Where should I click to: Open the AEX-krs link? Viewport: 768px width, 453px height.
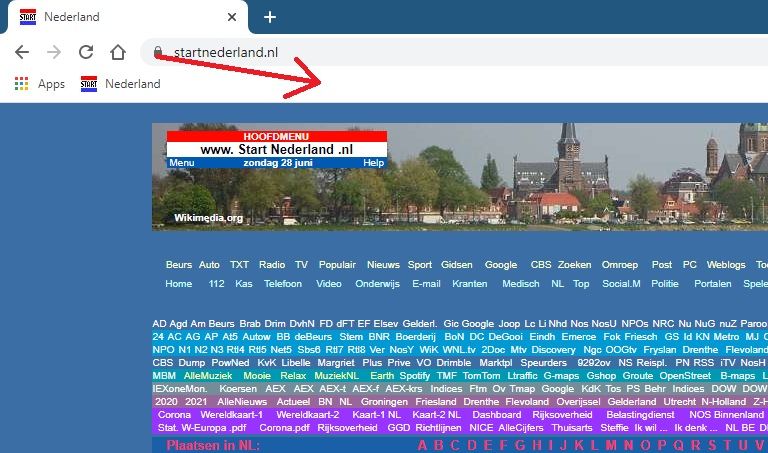pyautogui.click(x=404, y=389)
